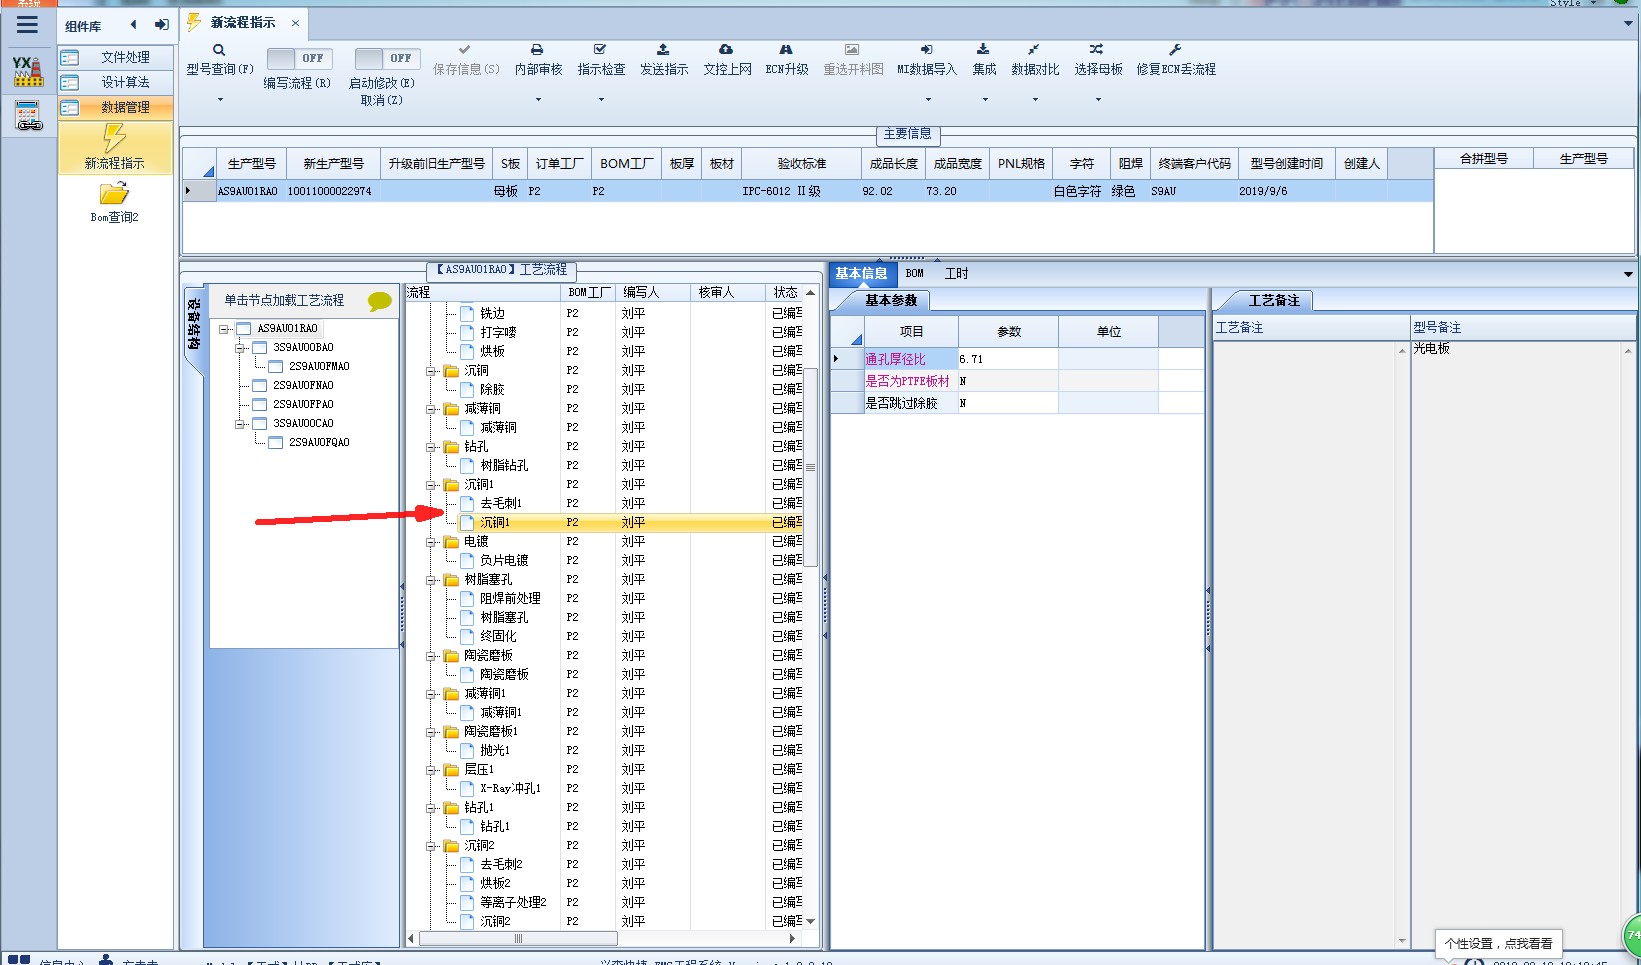Open dropdown arrow under 型号查询(F)
The image size is (1641, 965).
pyautogui.click(x=220, y=99)
